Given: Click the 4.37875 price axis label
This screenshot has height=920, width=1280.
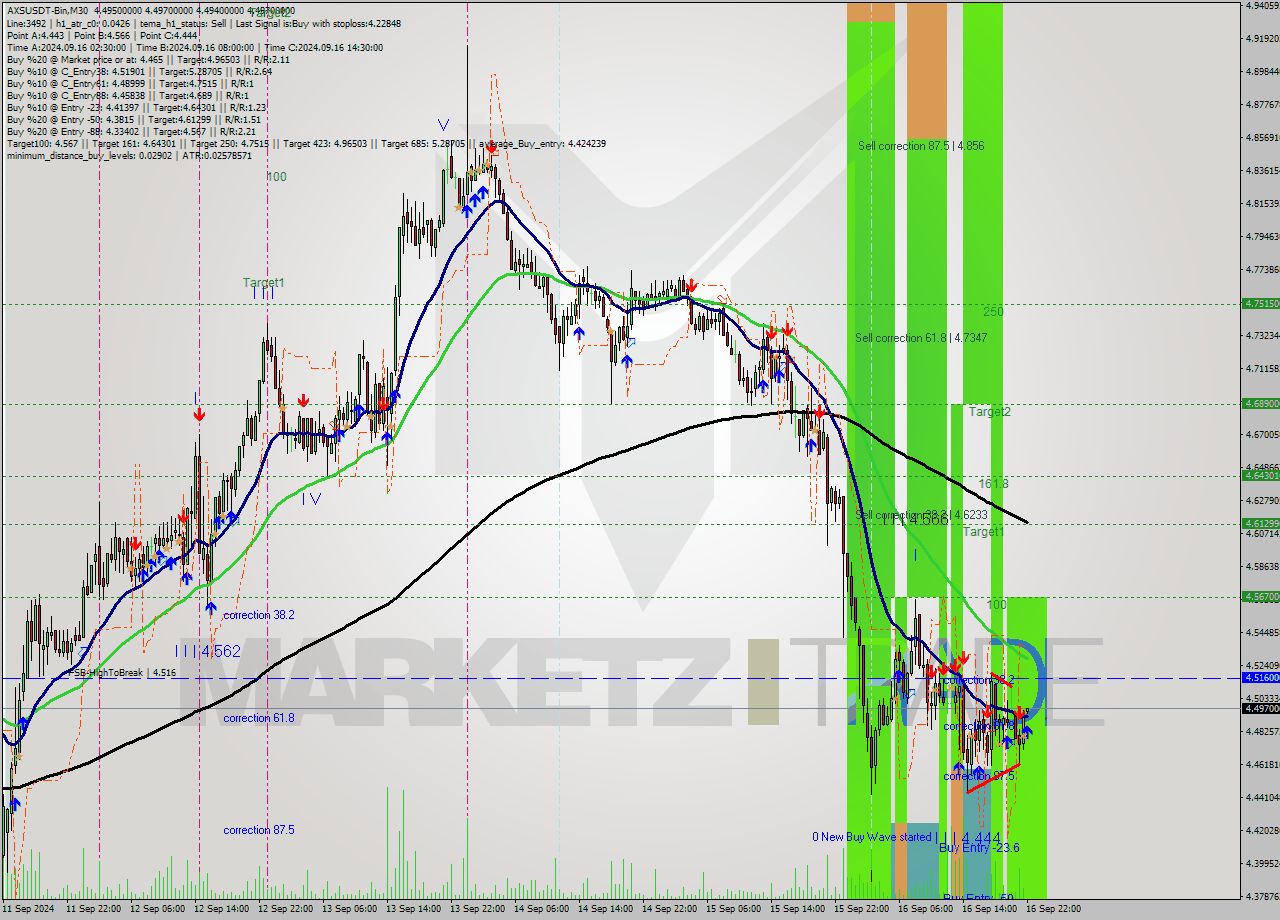Looking at the screenshot, I should (x=1262, y=896).
